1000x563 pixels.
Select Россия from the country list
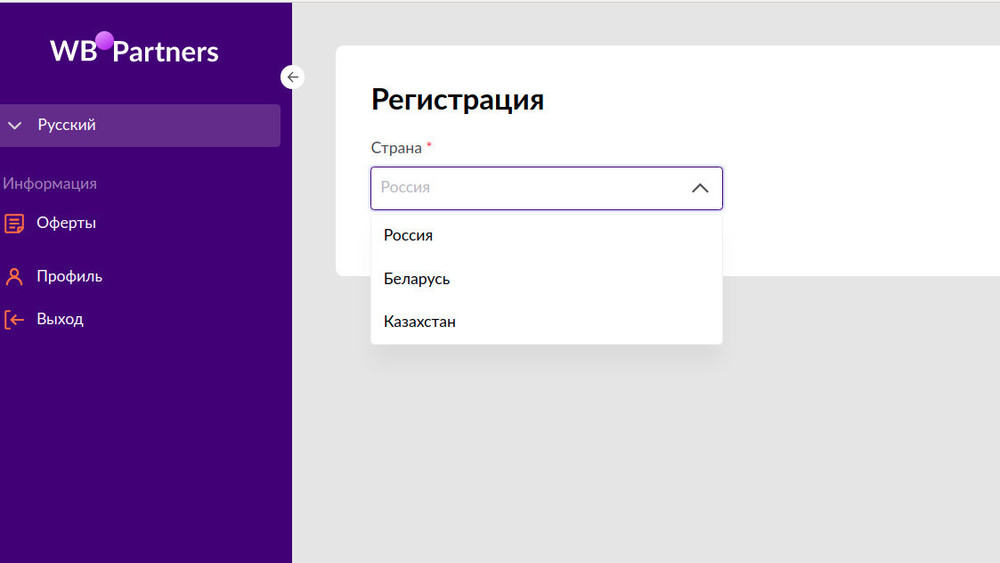point(408,235)
